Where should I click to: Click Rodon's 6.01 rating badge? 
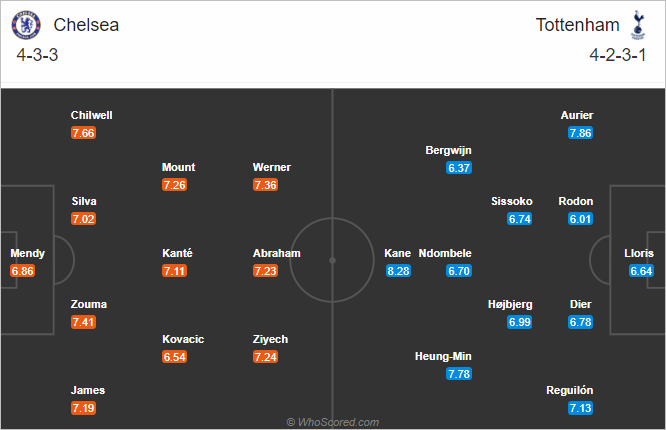(580, 219)
